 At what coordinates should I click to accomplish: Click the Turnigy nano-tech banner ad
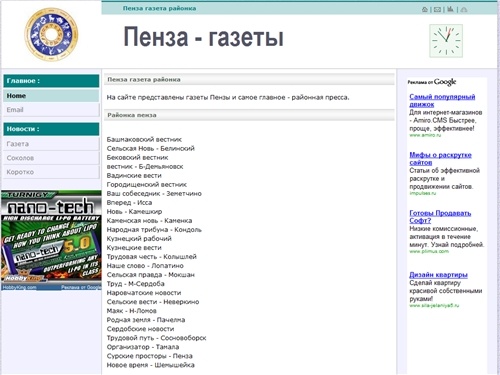(51, 237)
